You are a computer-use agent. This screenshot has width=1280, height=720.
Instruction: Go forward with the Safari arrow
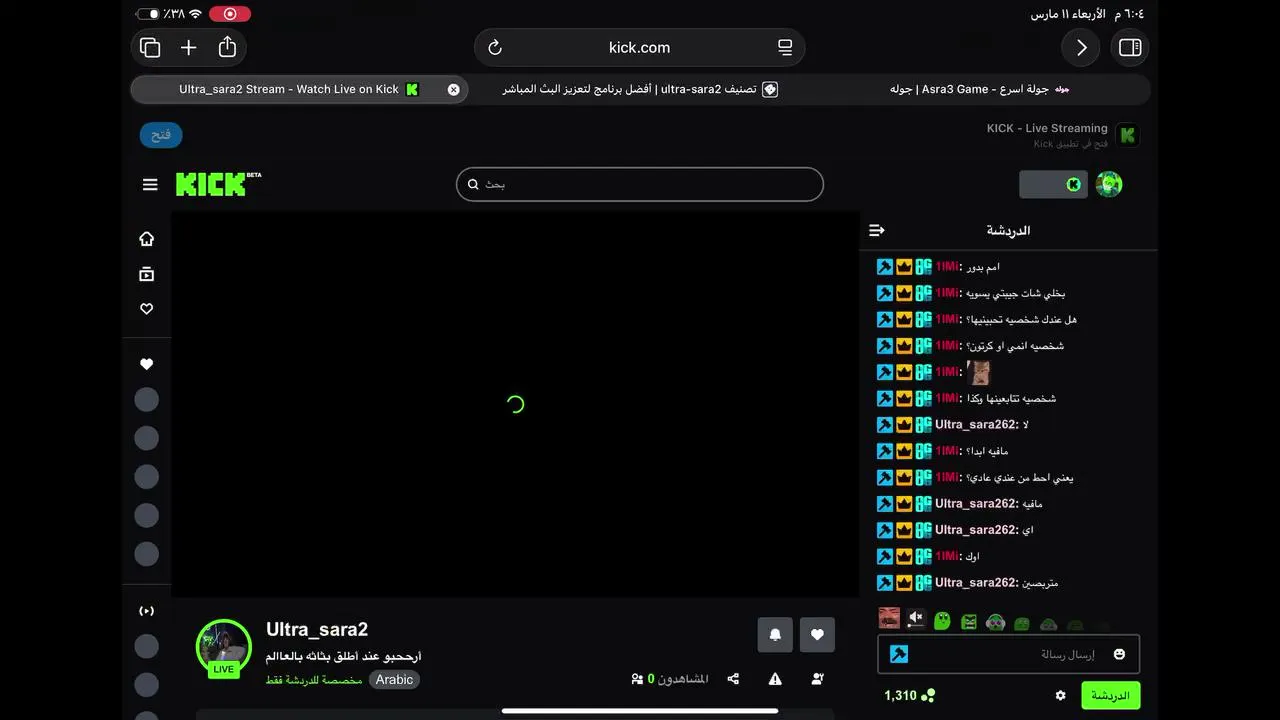pyautogui.click(x=1081, y=47)
